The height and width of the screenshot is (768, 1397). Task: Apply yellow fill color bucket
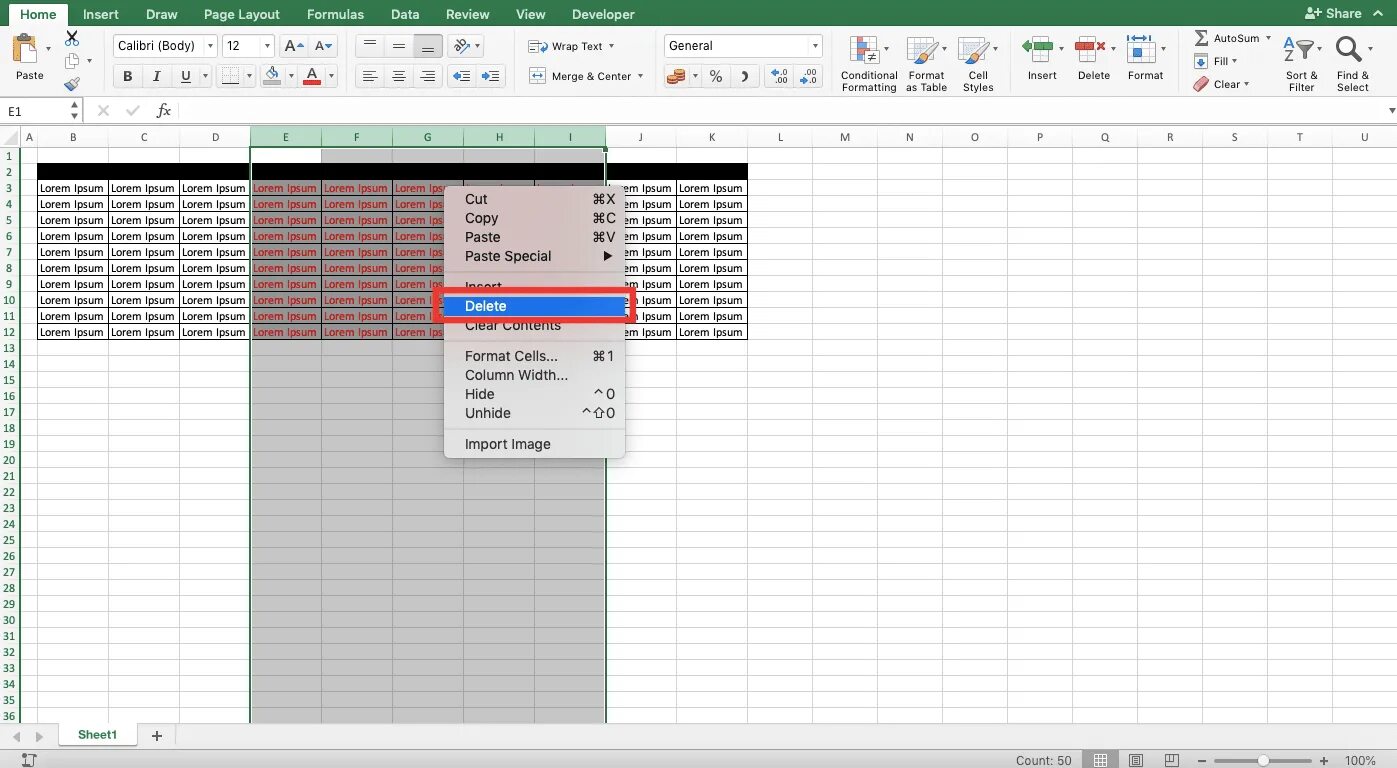272,76
